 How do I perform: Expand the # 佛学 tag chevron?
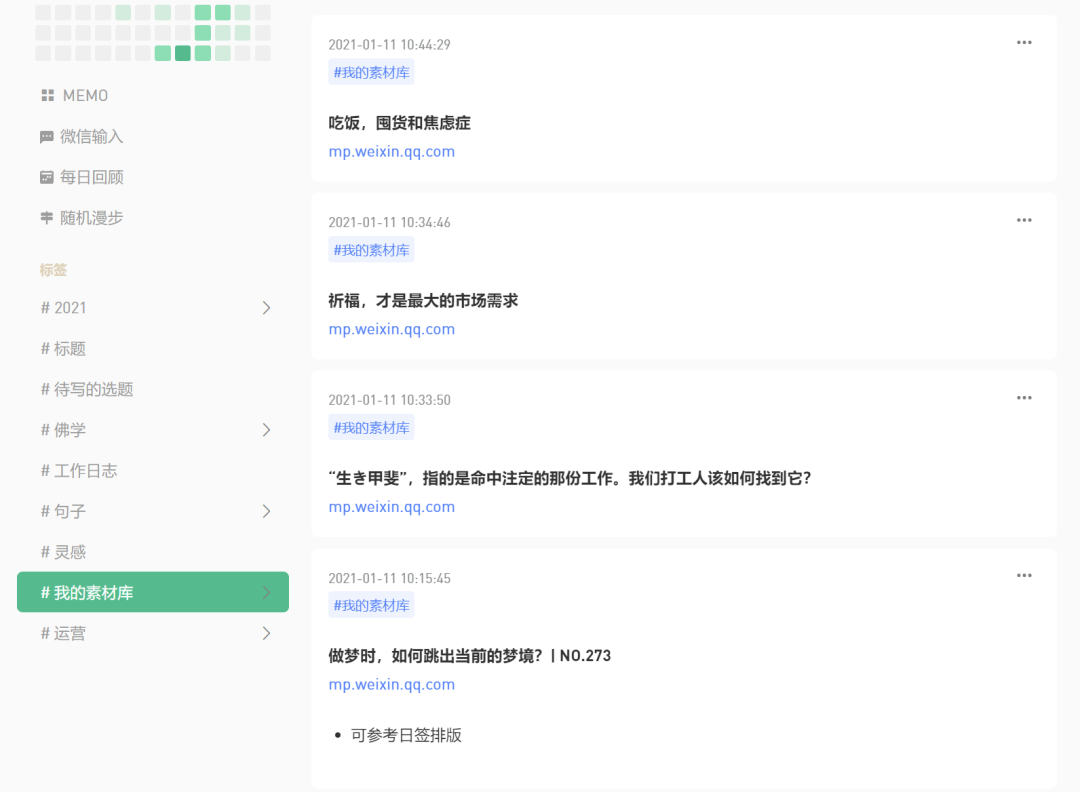pyautogui.click(x=267, y=430)
